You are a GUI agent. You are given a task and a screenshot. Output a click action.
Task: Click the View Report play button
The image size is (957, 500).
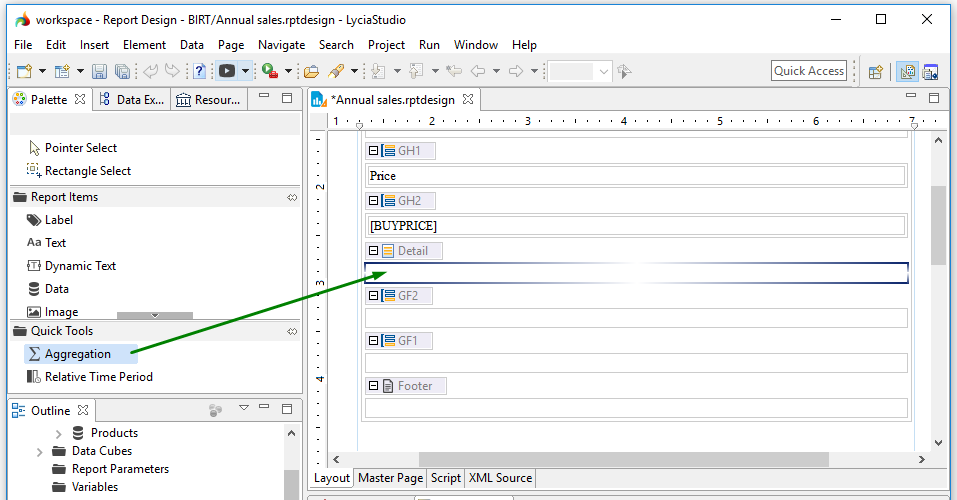click(227, 71)
